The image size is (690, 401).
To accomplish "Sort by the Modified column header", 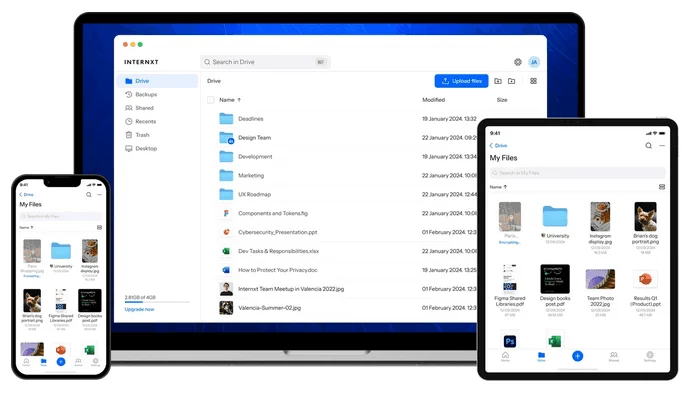I will point(433,100).
